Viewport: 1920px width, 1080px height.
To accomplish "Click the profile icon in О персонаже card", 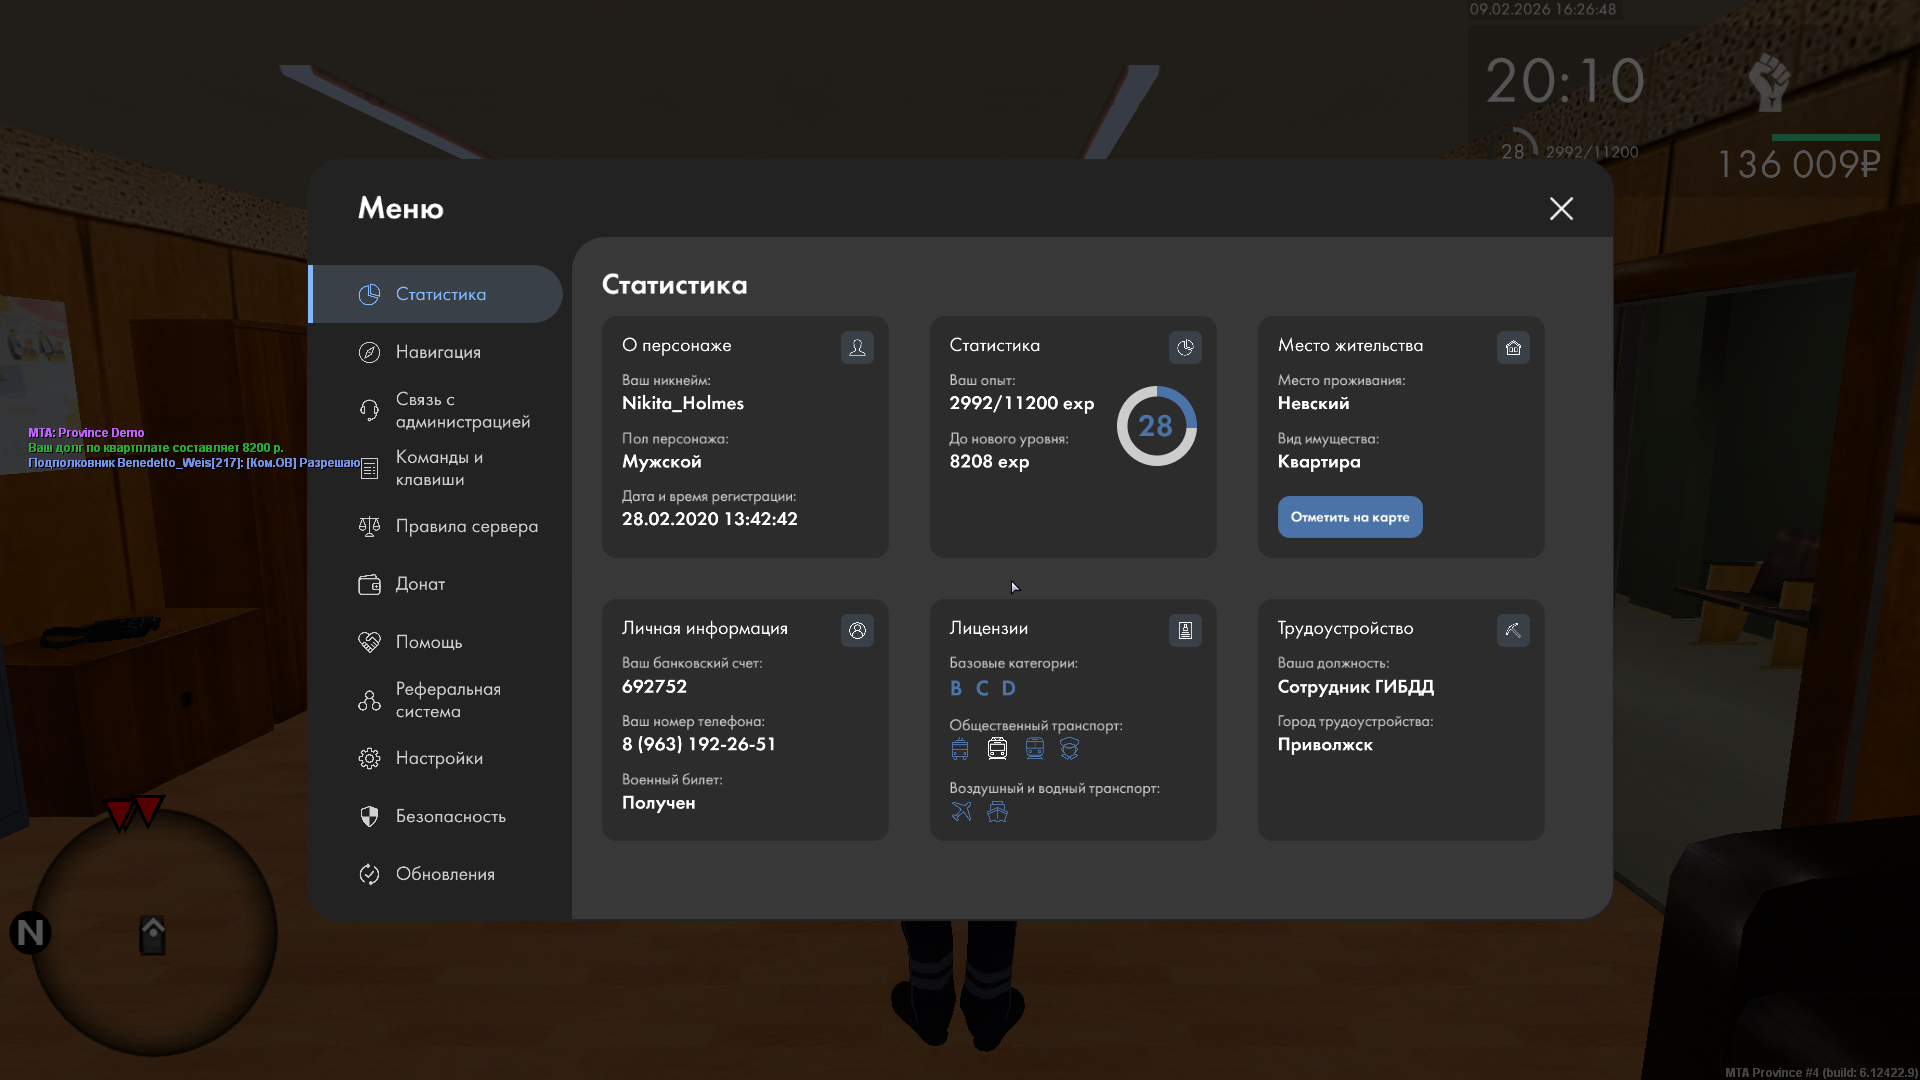I will point(857,347).
